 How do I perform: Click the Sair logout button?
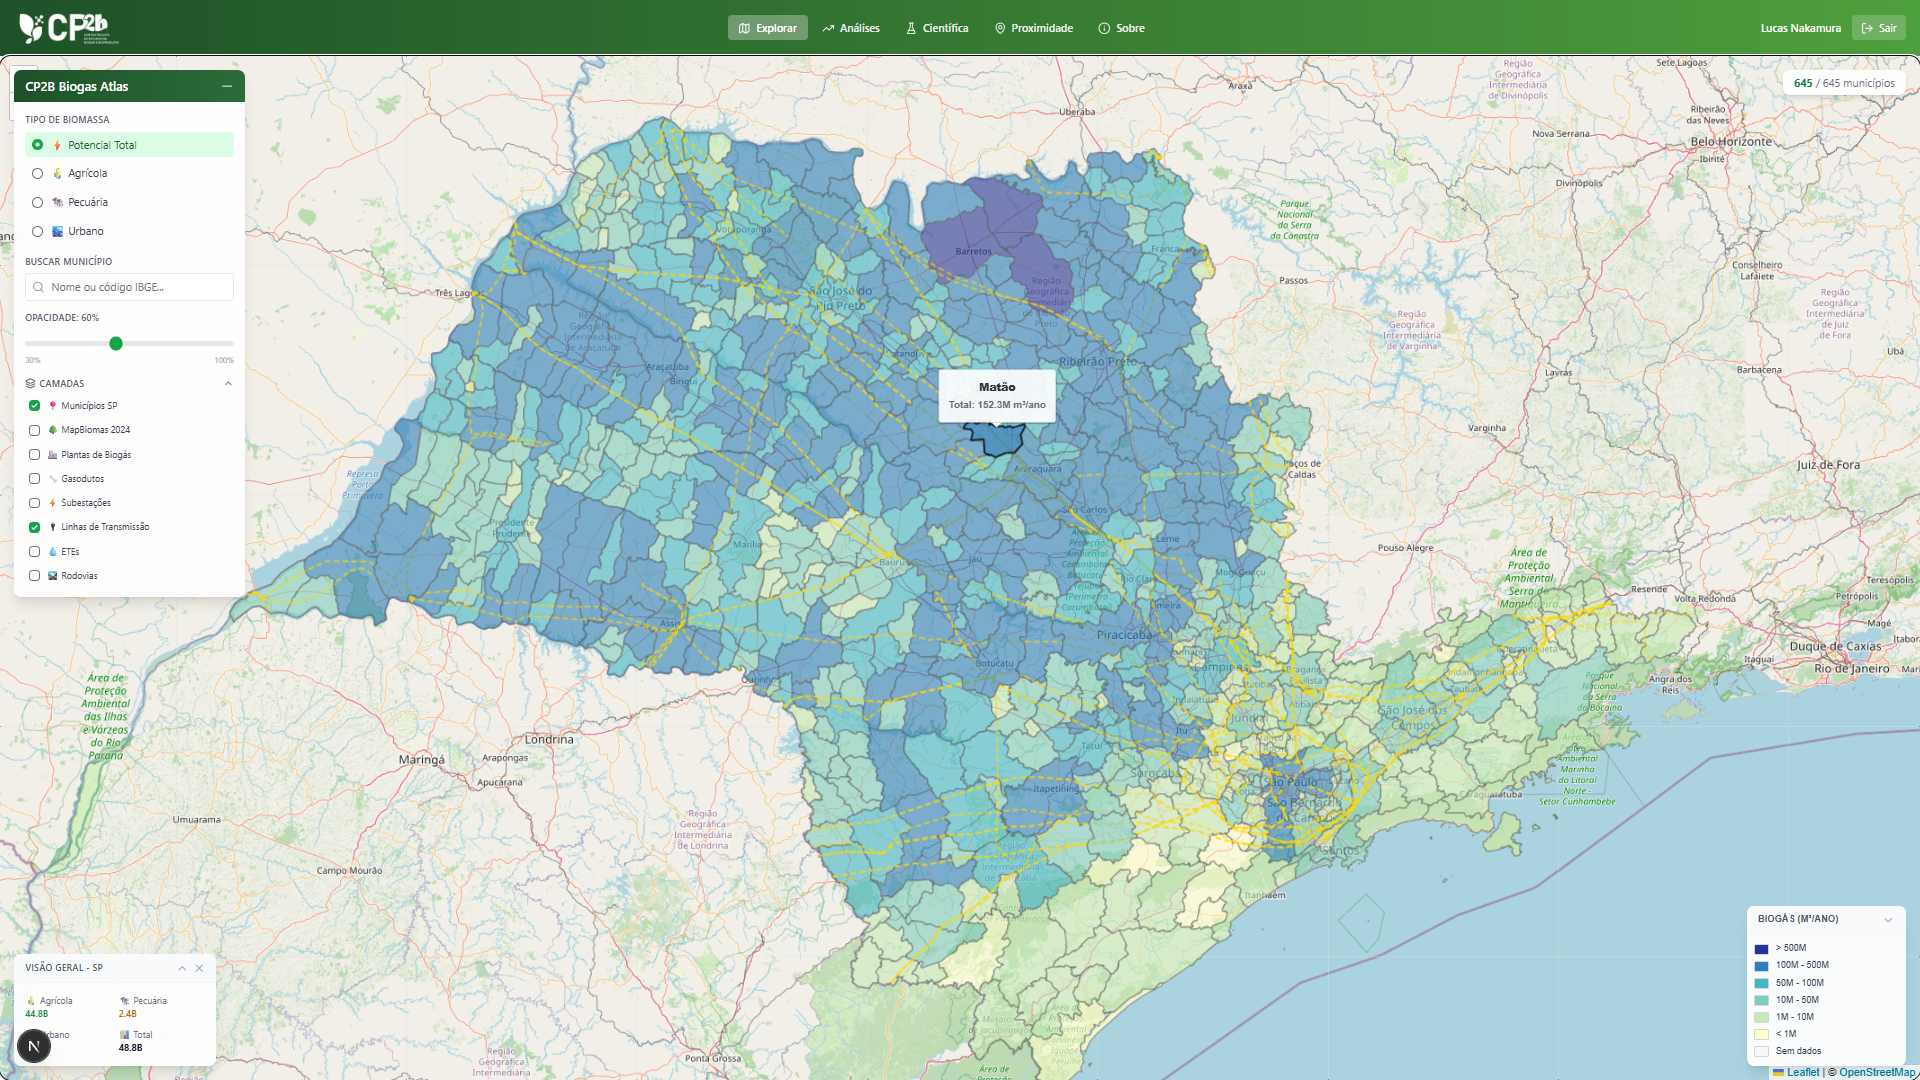(x=1879, y=27)
